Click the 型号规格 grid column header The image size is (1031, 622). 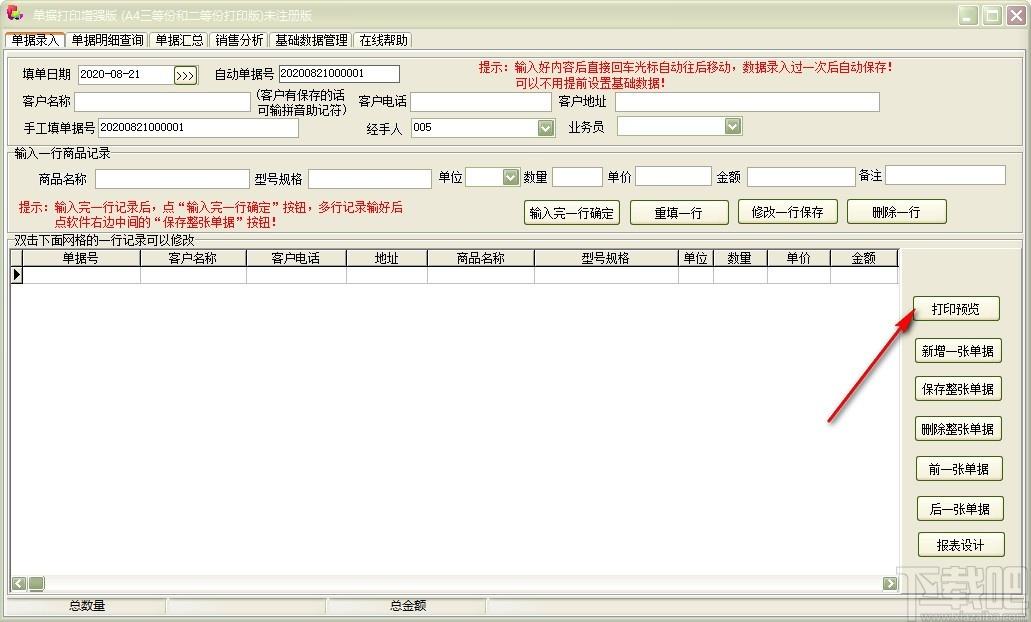[x=606, y=258]
